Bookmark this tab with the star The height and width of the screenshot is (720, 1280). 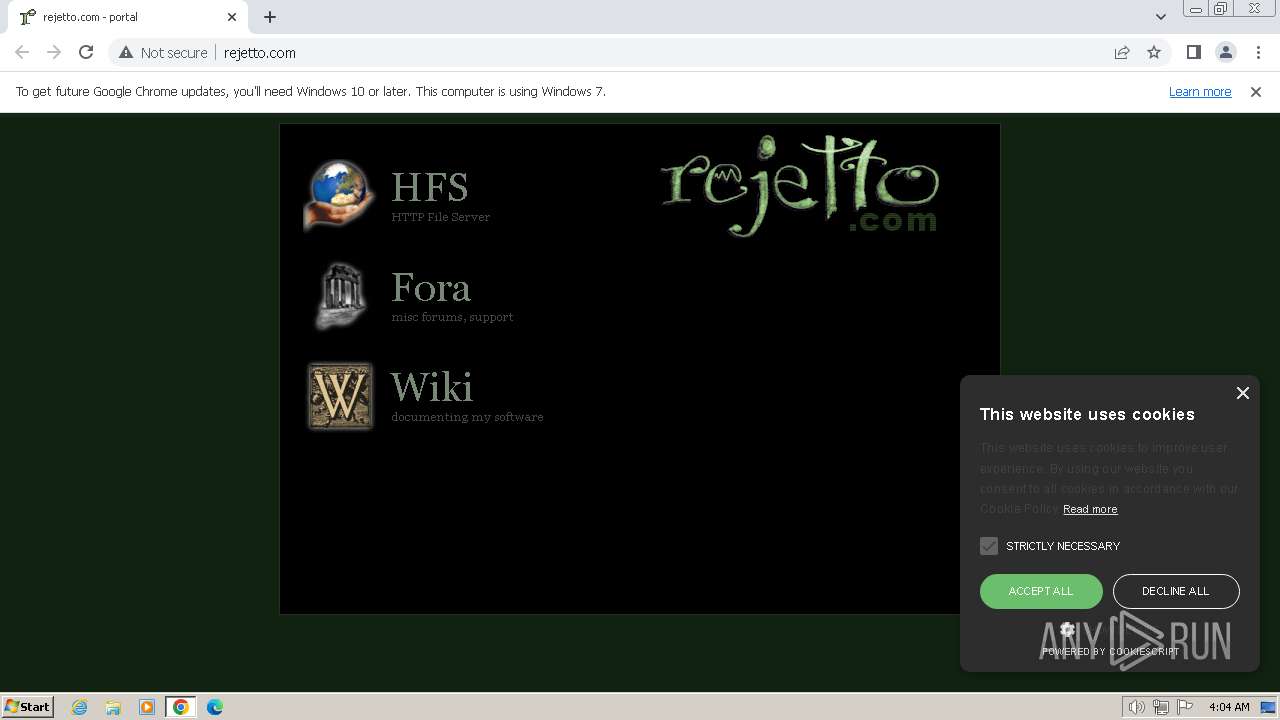coord(1154,52)
